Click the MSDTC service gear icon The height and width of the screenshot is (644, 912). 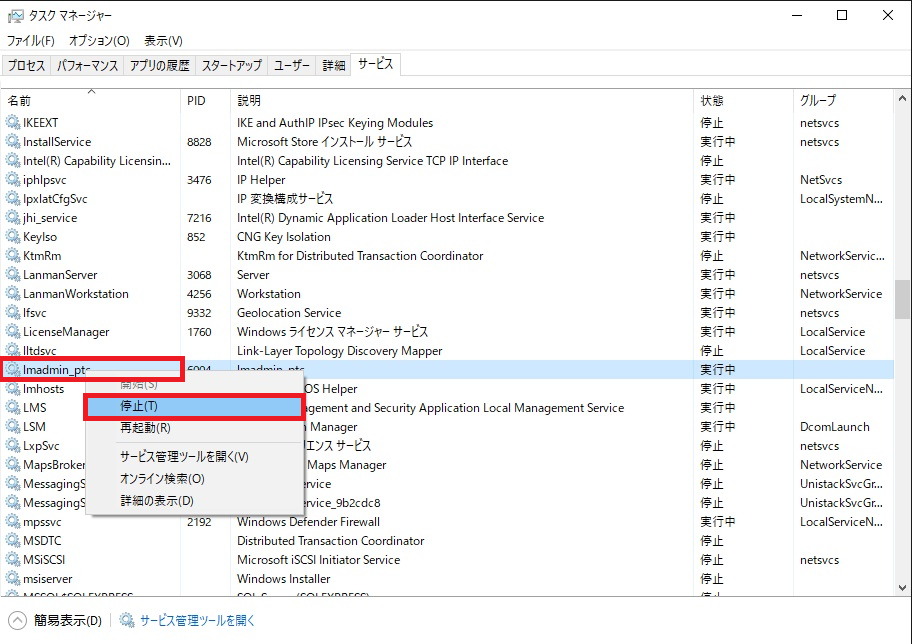(13, 540)
